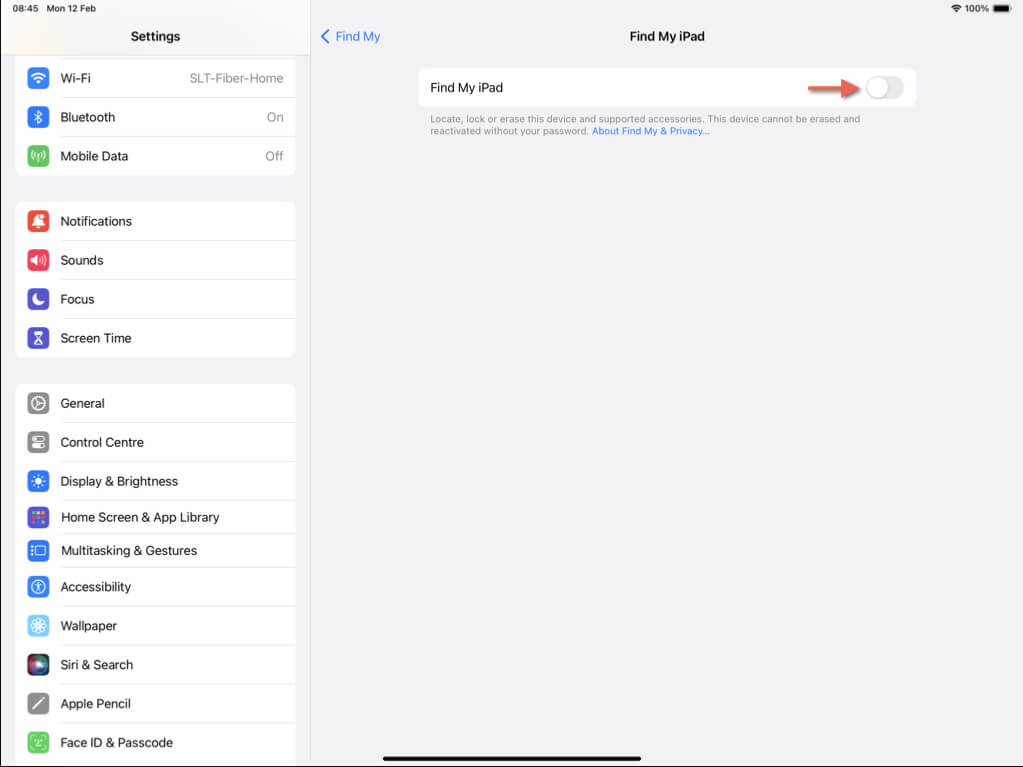Tap the Home Screen grid icon
Screen dimensions: 1023x767
[38, 518]
